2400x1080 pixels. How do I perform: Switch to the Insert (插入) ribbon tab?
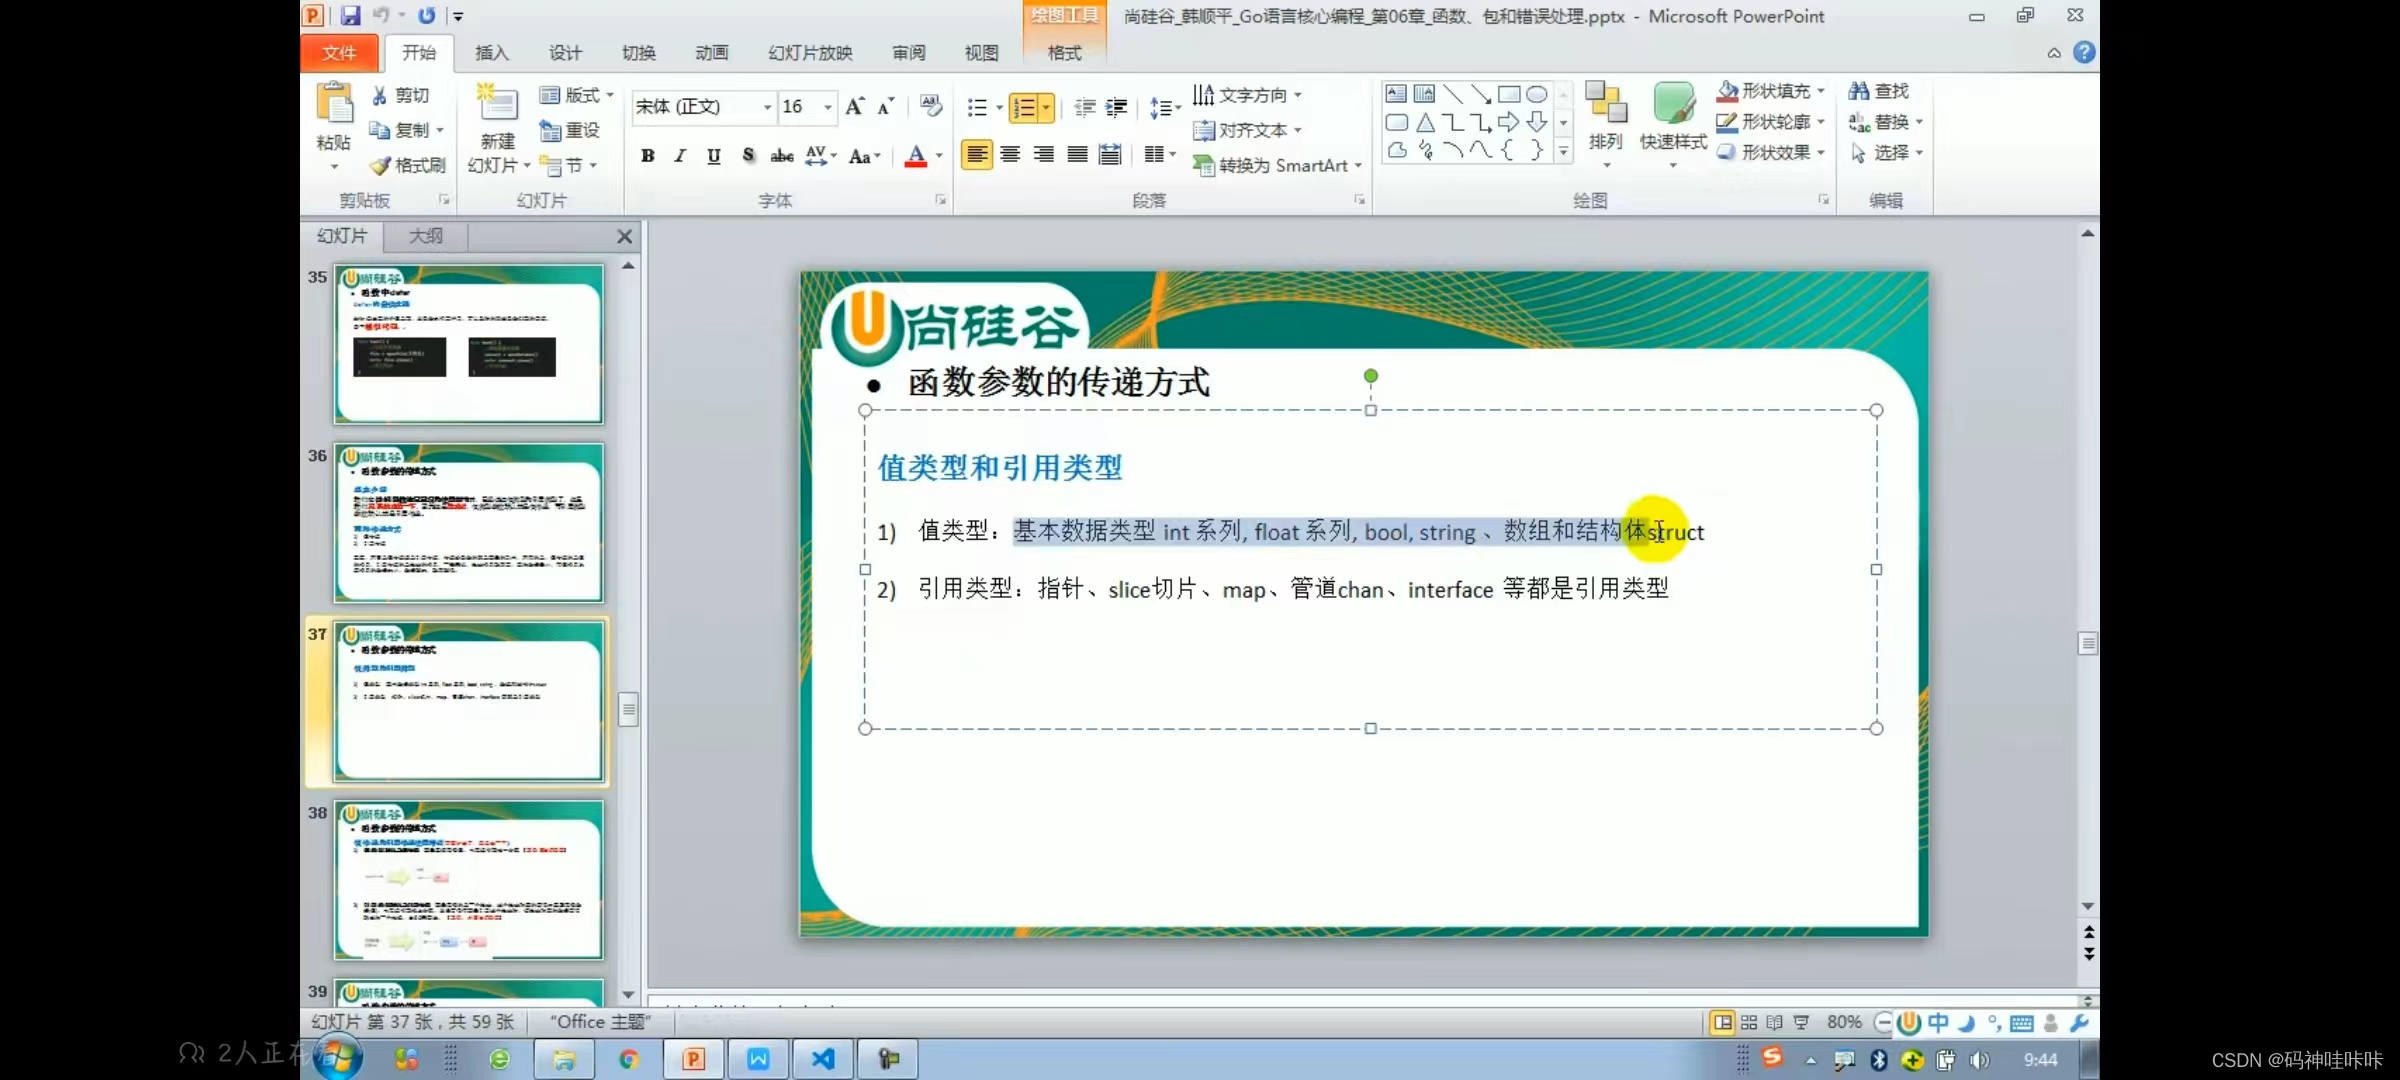point(491,53)
